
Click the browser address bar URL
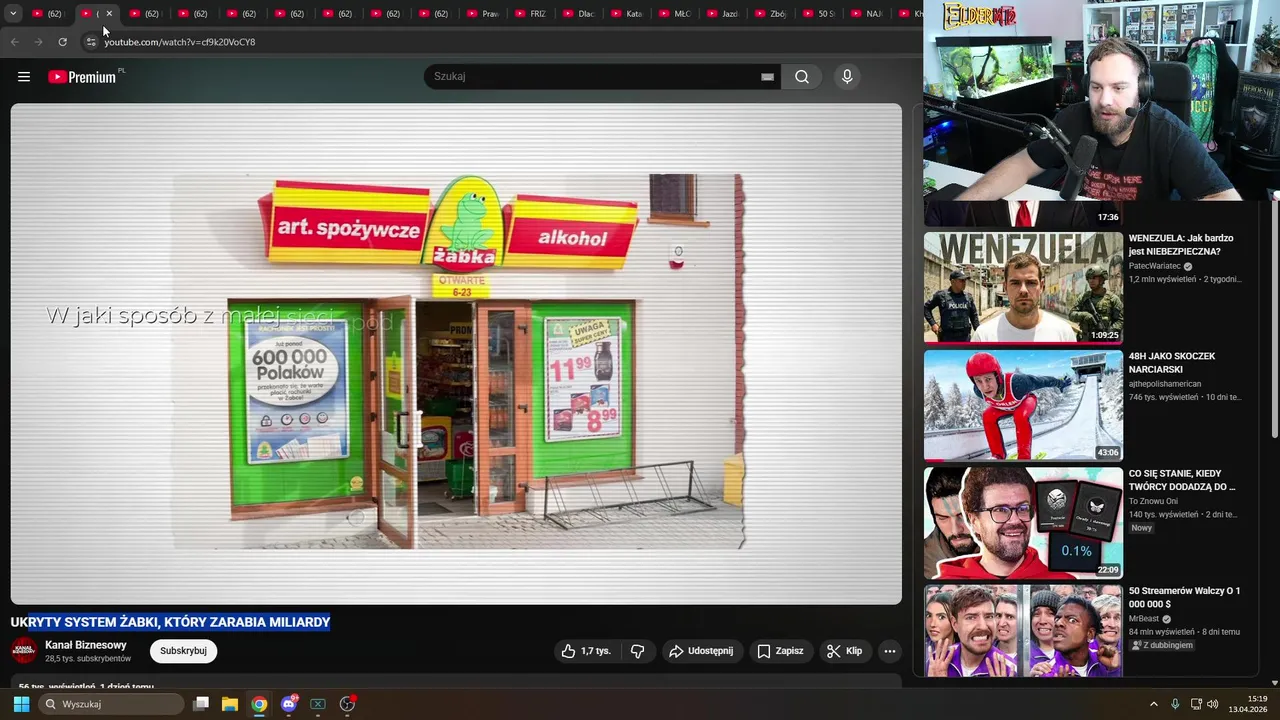click(x=180, y=42)
